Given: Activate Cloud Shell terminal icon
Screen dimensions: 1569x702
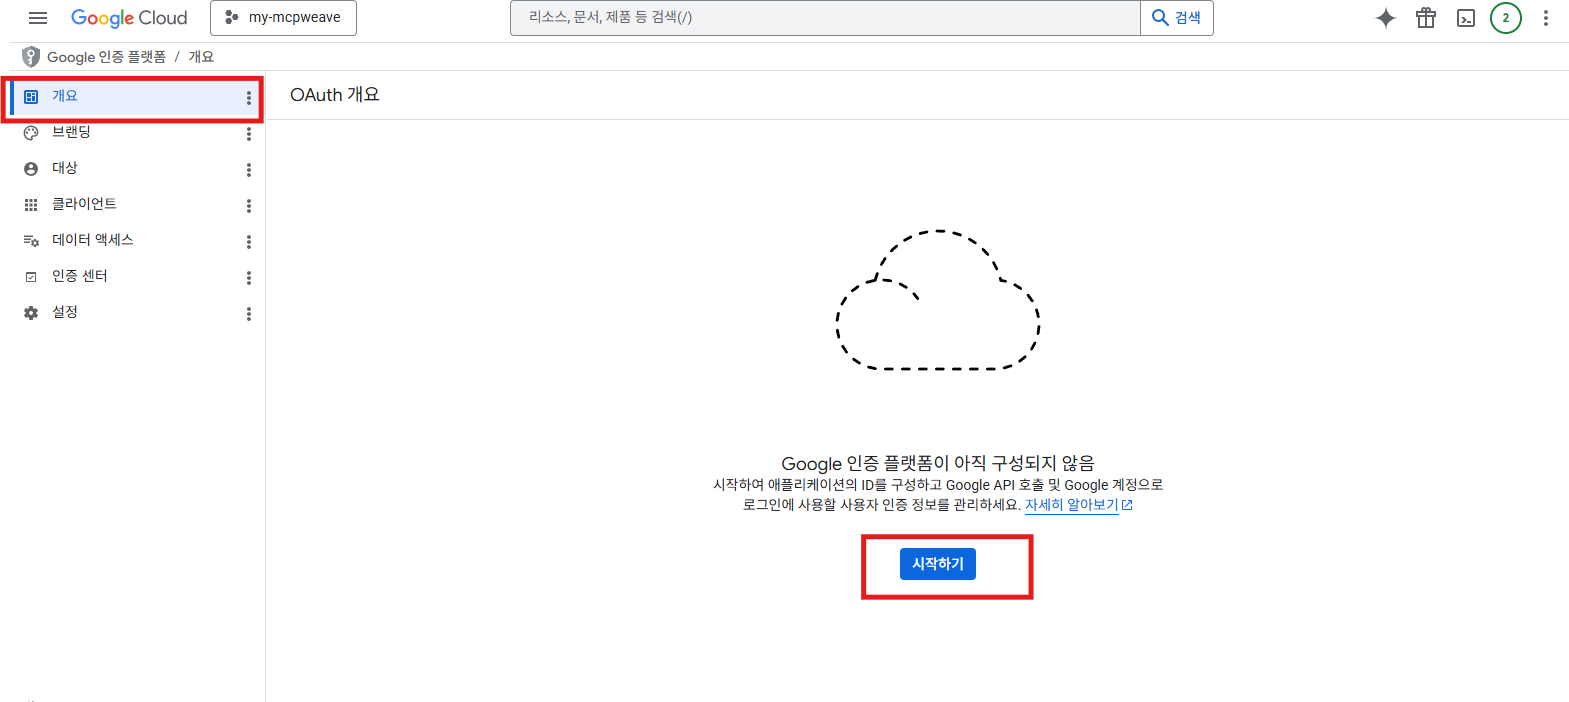Looking at the screenshot, I should pos(1466,18).
